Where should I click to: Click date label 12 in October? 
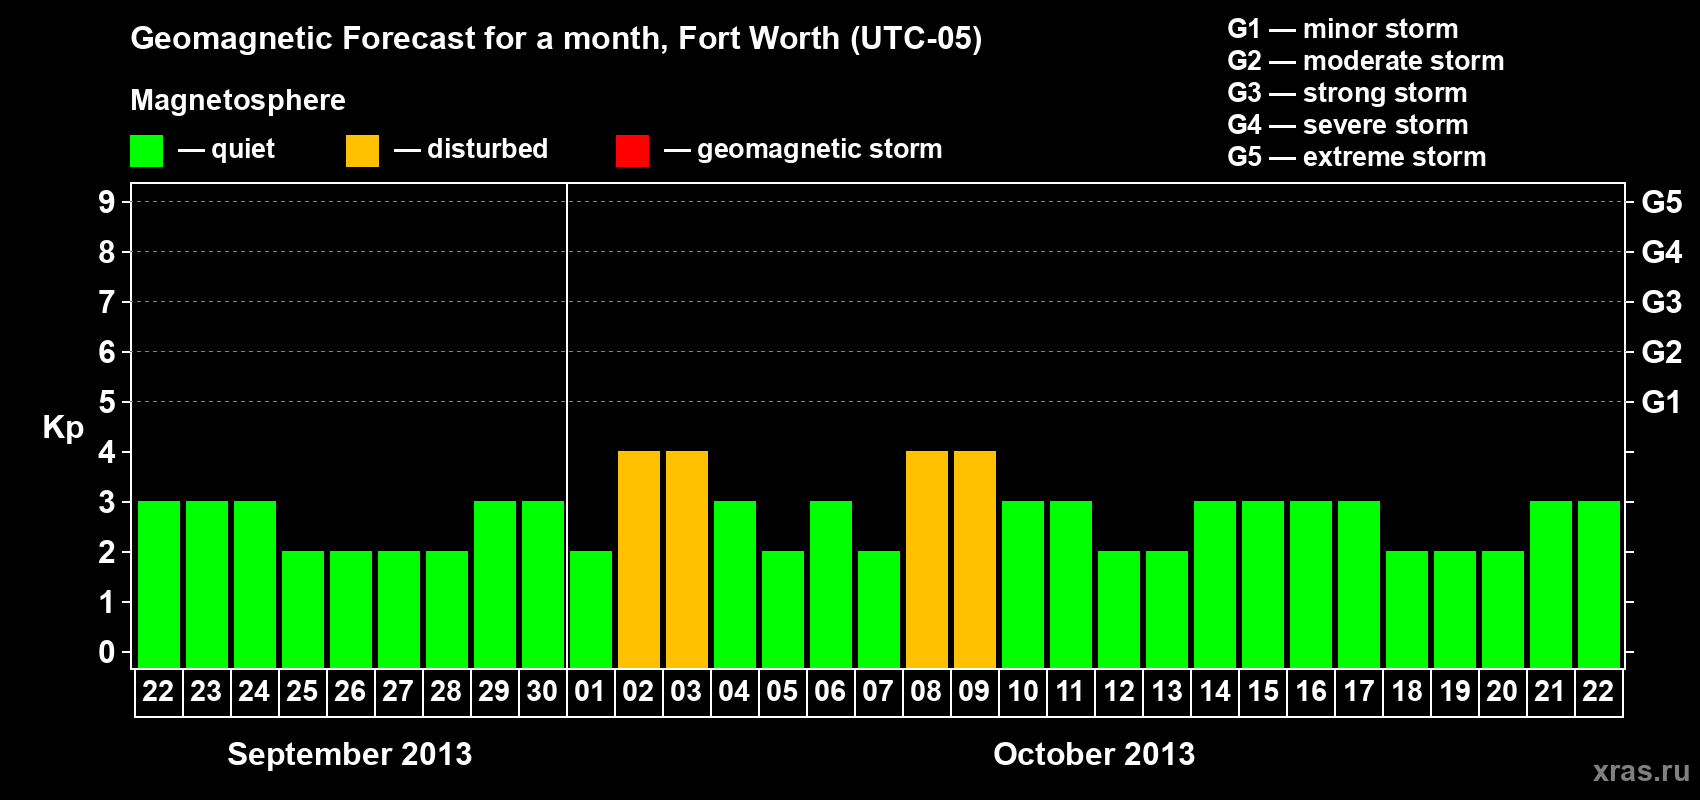[x=1118, y=692]
